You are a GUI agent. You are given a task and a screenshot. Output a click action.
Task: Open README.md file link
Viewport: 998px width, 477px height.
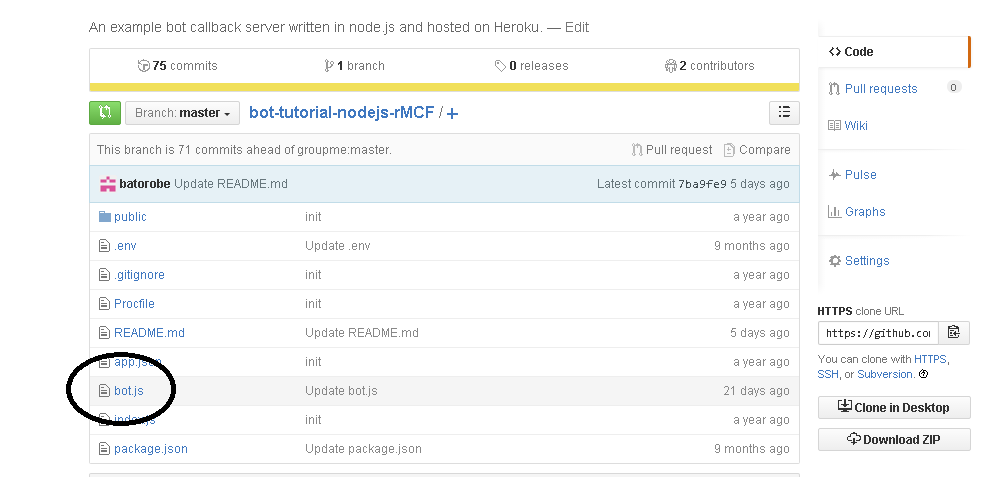pos(149,333)
